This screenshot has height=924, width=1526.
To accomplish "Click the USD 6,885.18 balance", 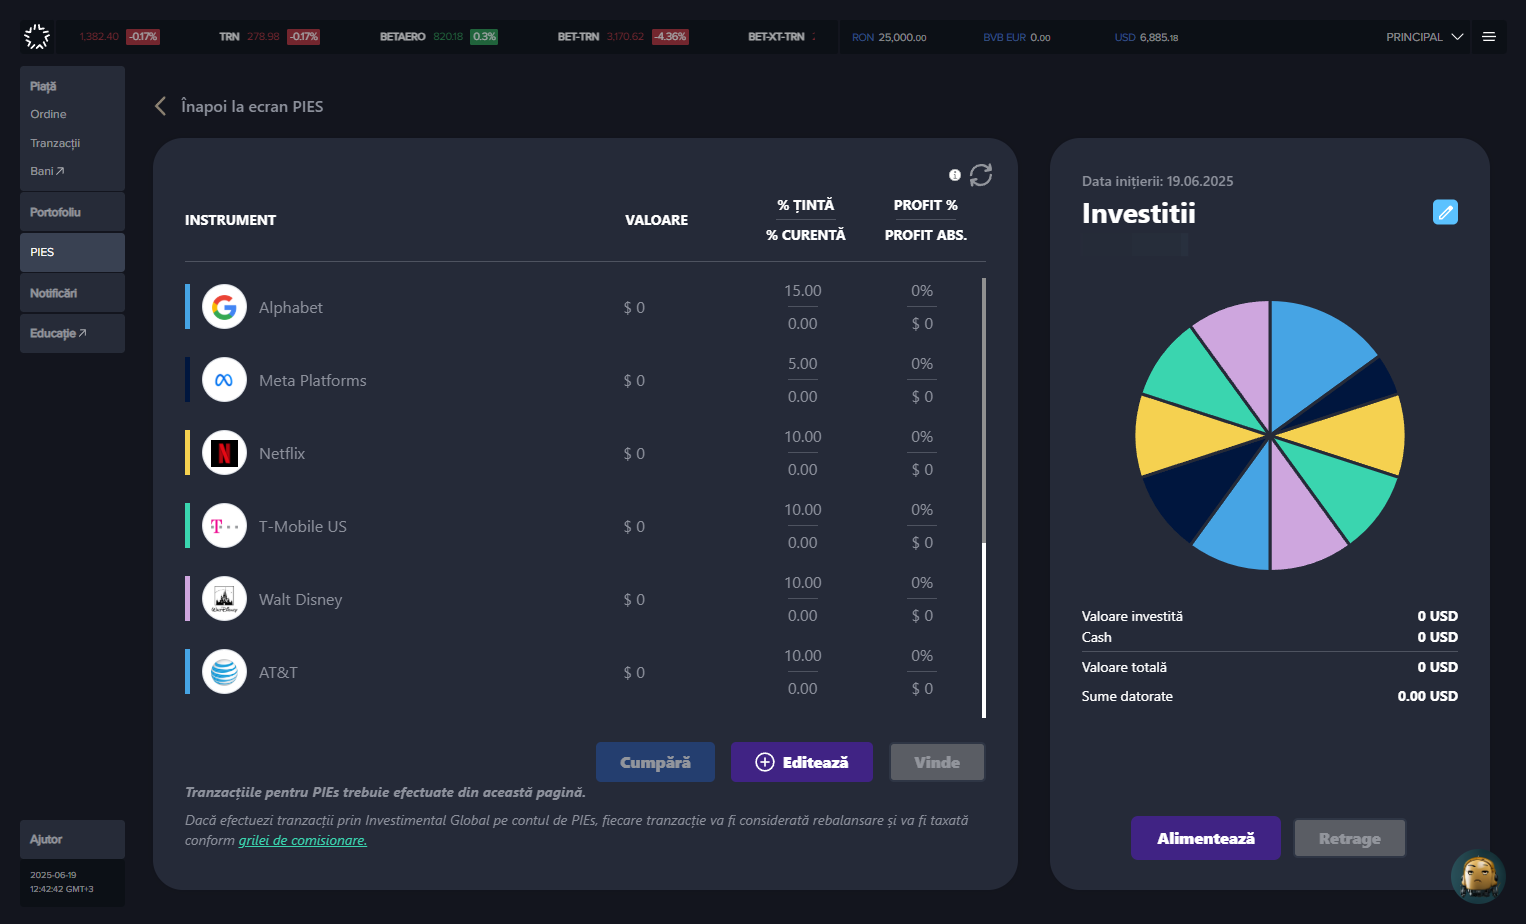I will (1147, 37).
